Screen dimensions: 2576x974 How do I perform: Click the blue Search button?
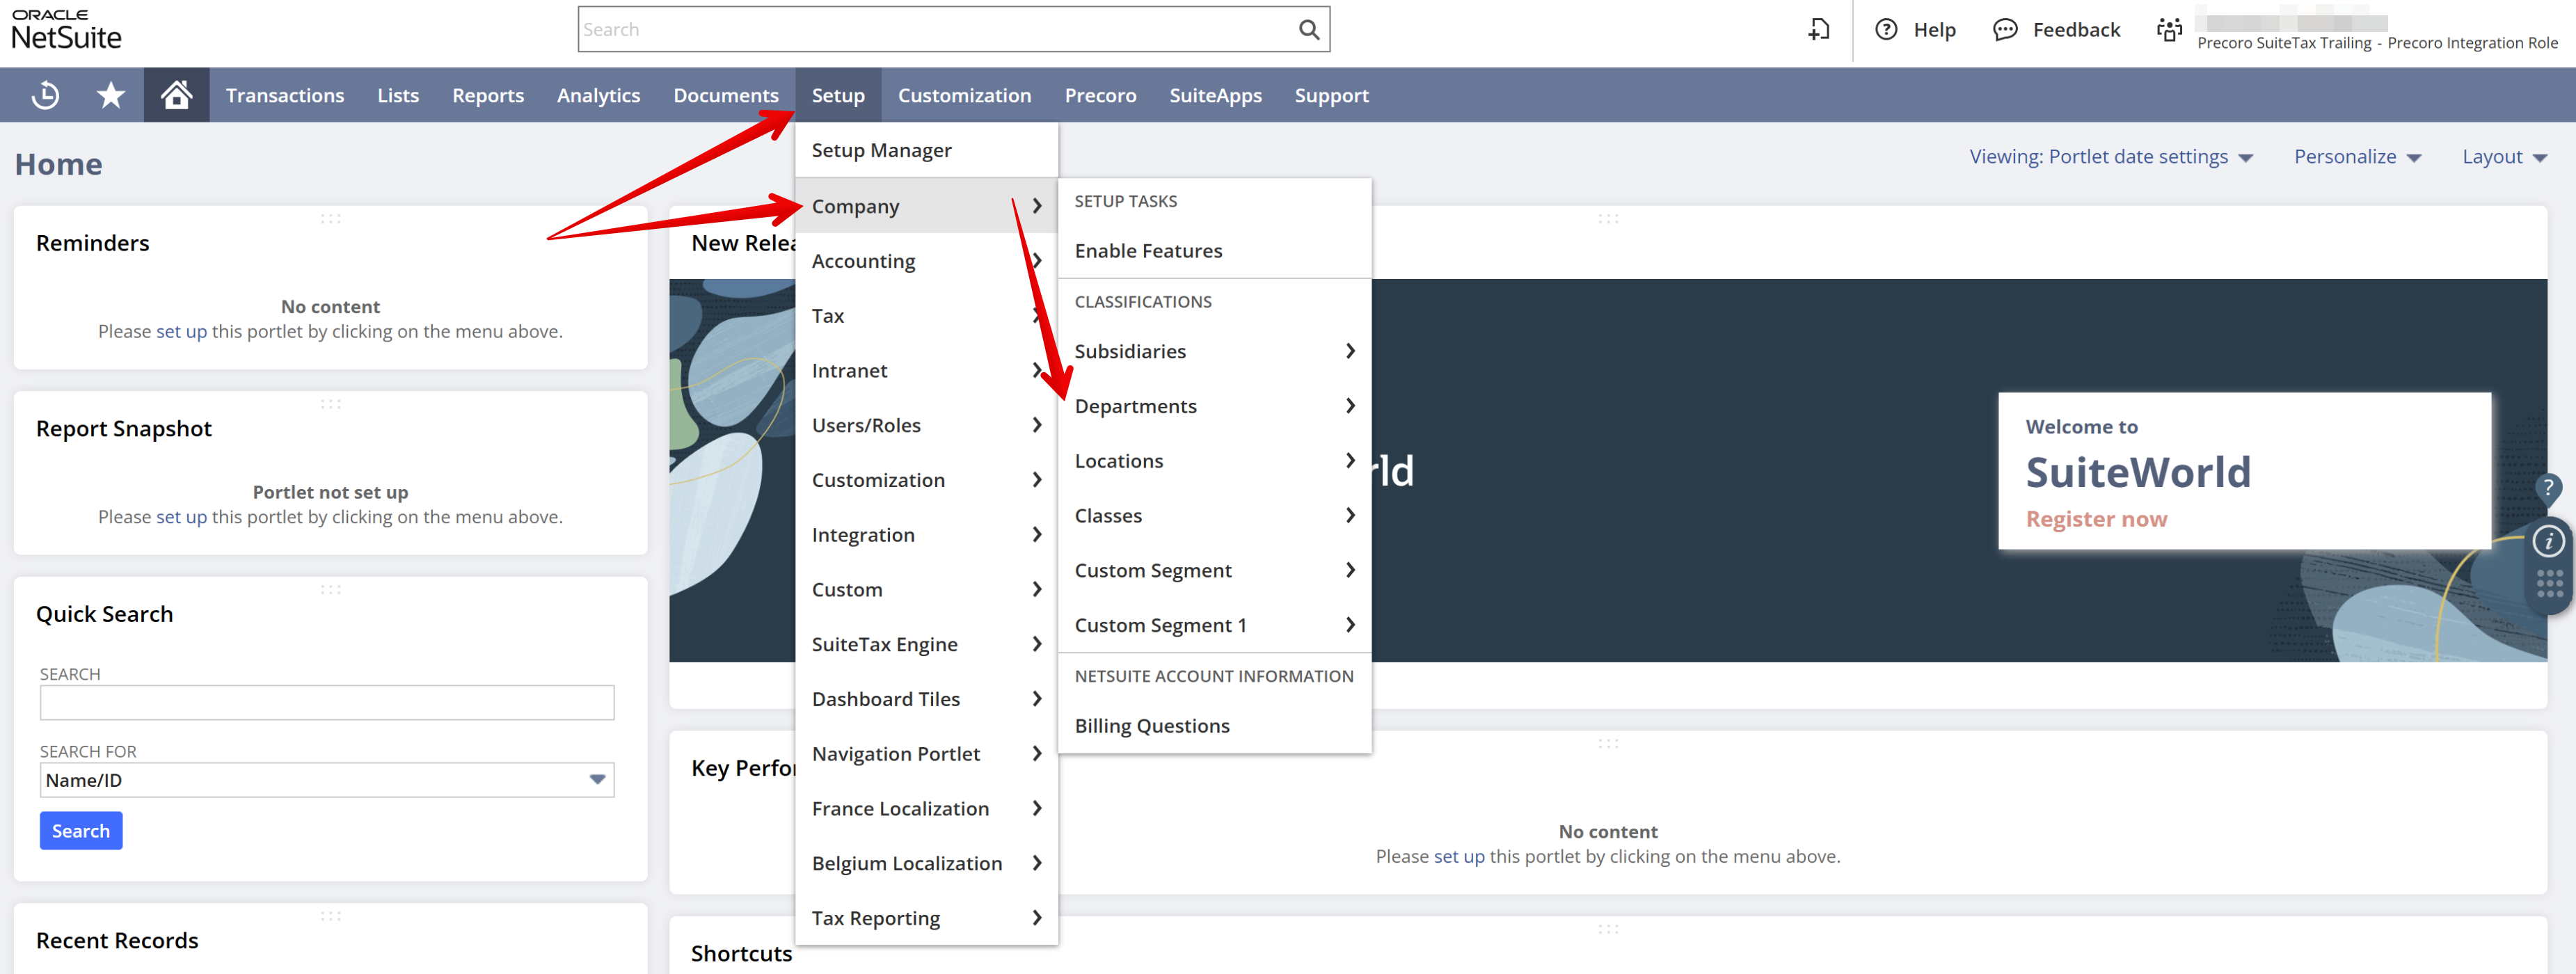(x=81, y=831)
